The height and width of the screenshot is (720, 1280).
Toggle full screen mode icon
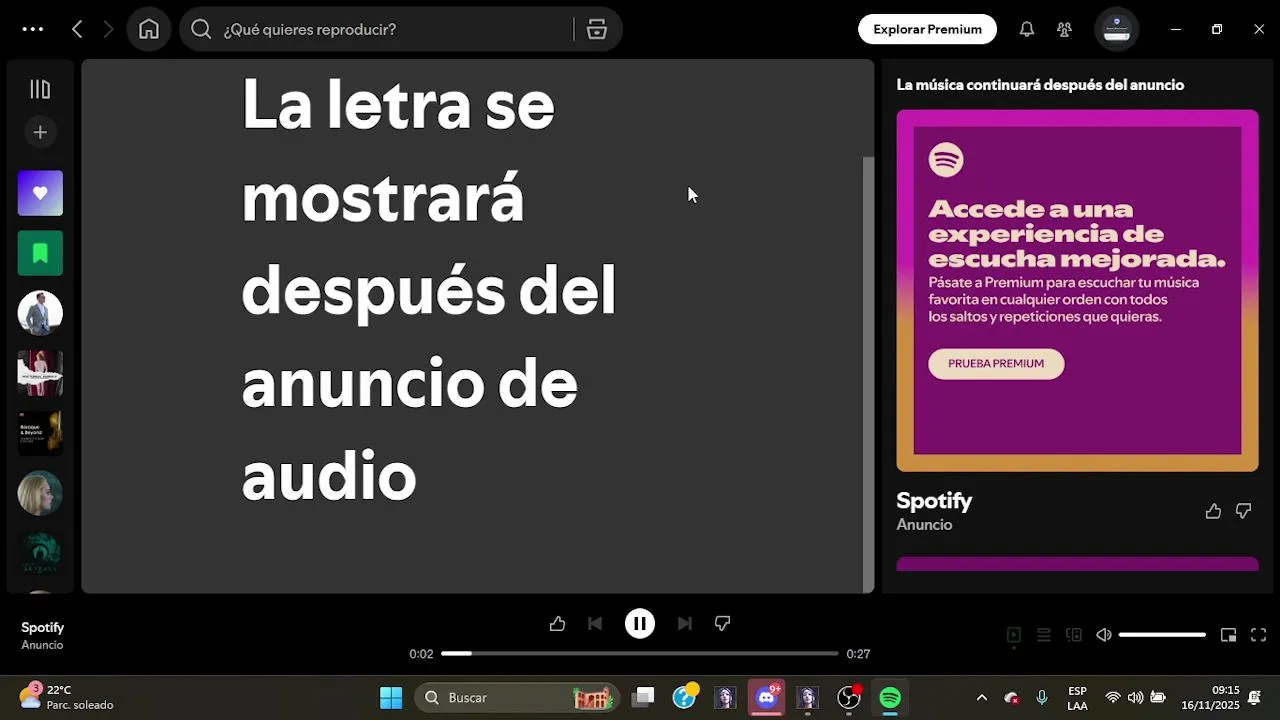[x=1259, y=635]
